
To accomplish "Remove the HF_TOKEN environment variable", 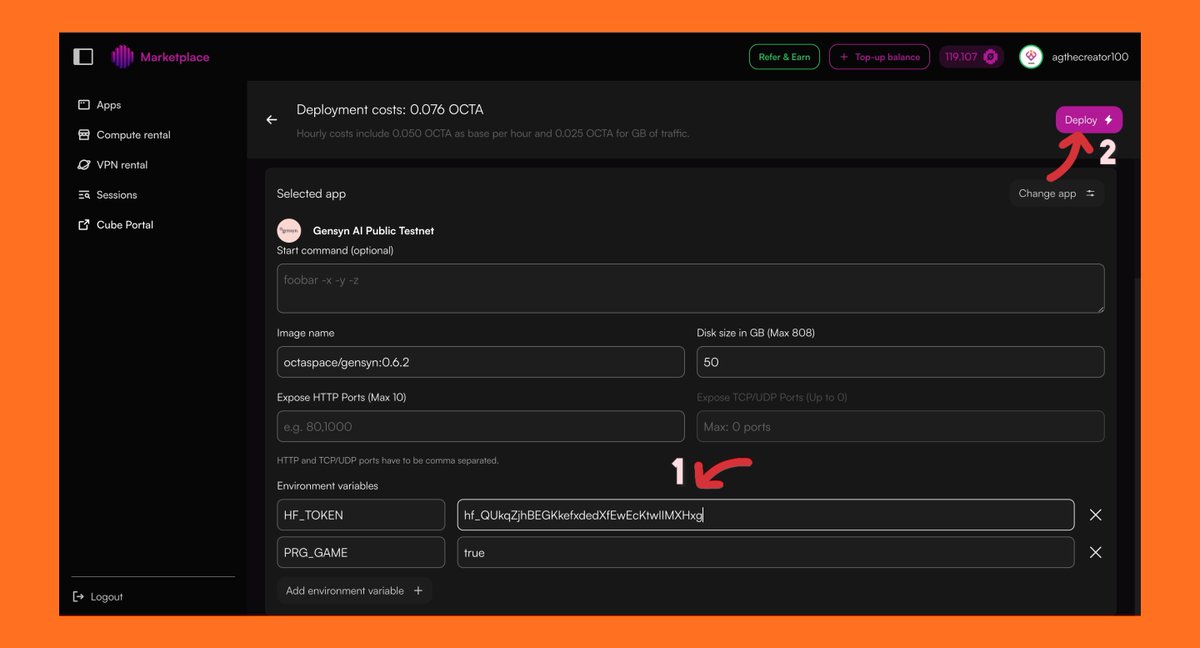I will click(x=1095, y=515).
